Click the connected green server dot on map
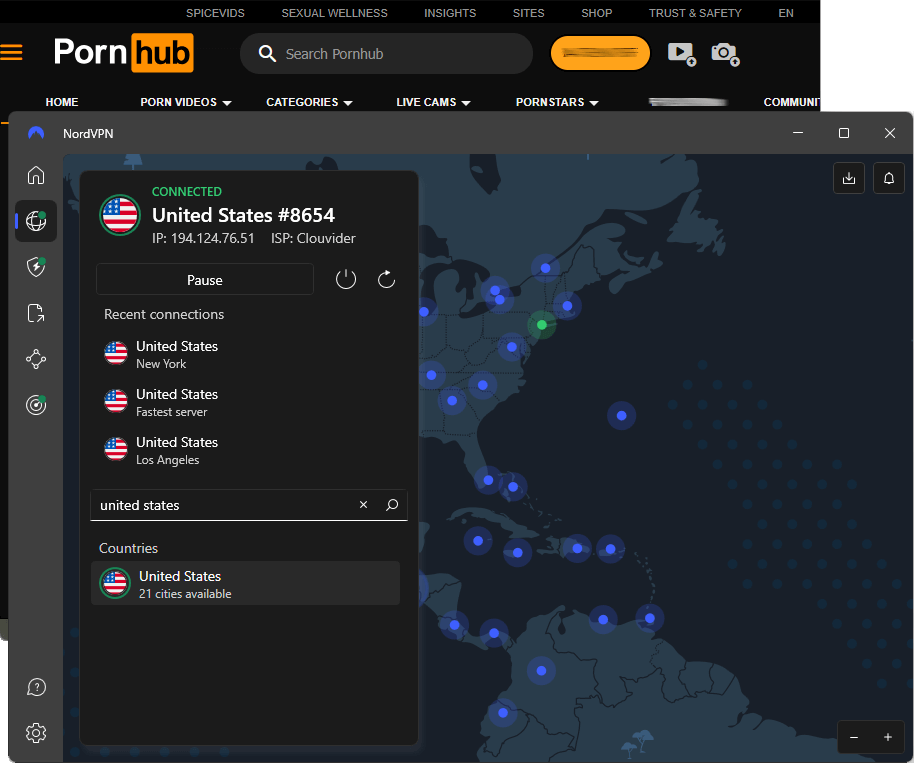The width and height of the screenshot is (914, 763). 542,325
